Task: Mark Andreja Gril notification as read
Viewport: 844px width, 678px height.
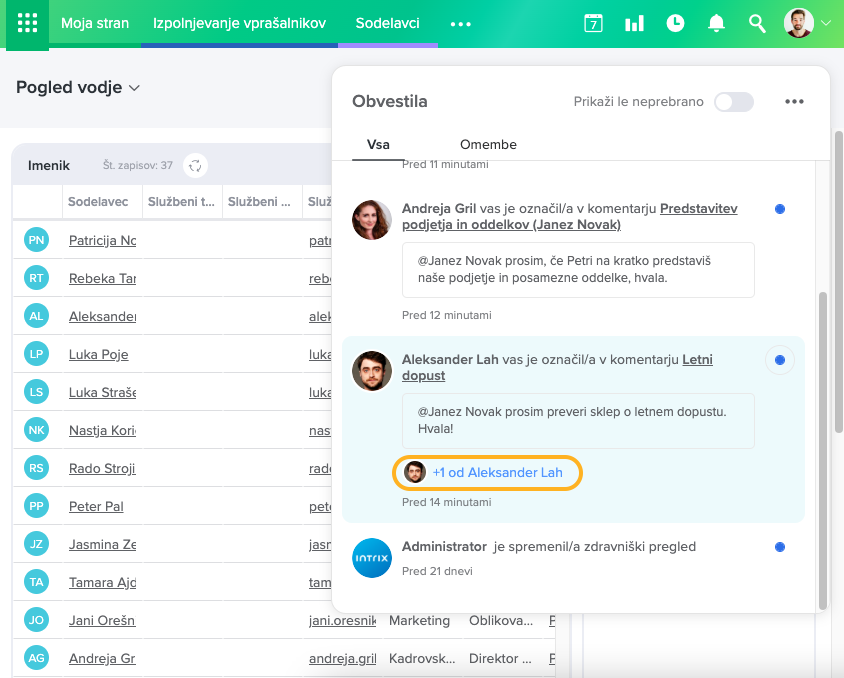Action: (780, 209)
